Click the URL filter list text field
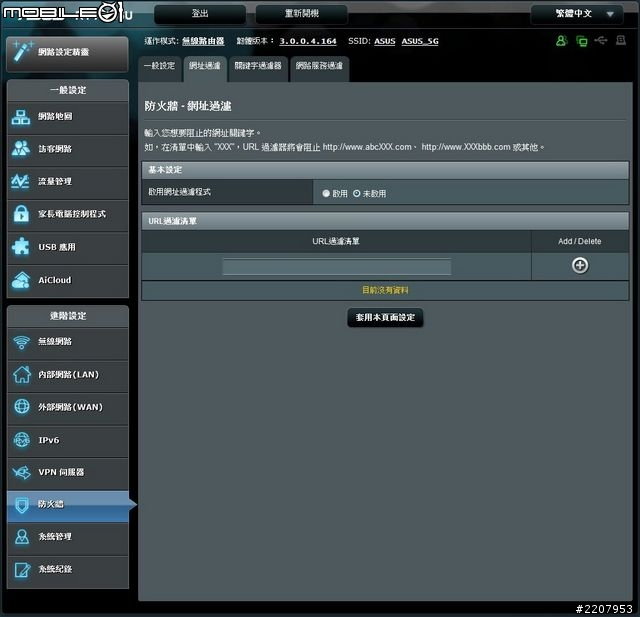This screenshot has height=617, width=640. coord(336,267)
